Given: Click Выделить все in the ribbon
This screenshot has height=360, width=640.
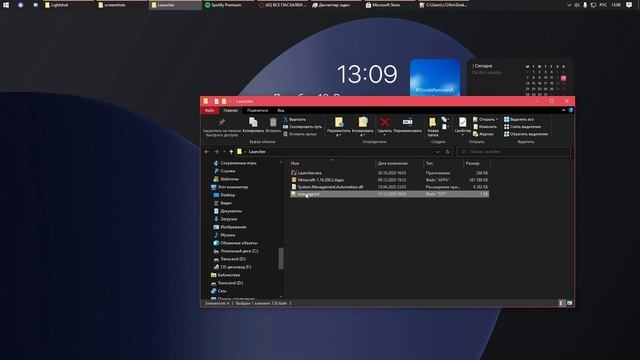Looking at the screenshot, I should tap(518, 120).
